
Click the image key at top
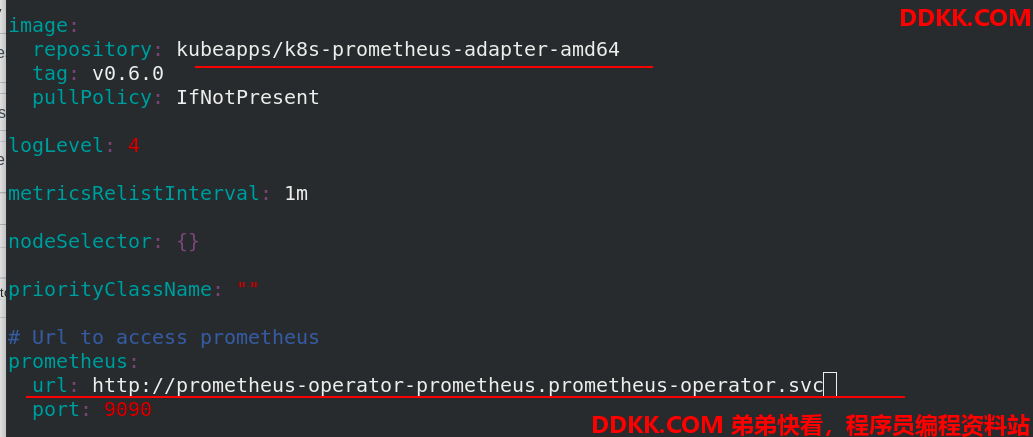click(38, 26)
